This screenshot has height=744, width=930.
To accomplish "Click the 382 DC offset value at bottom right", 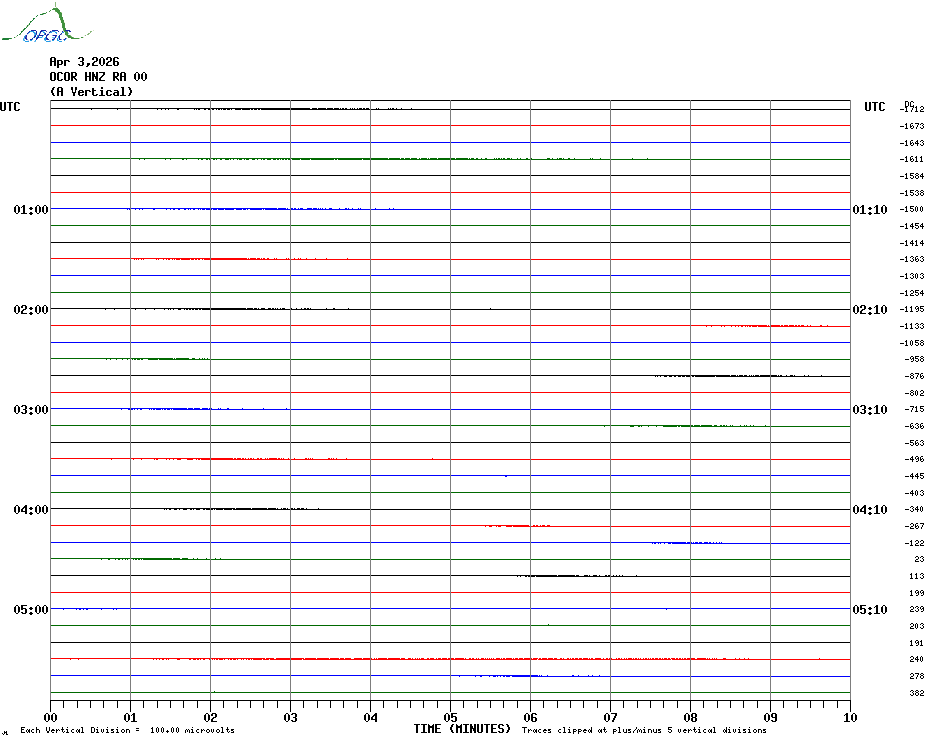I will 916,693.
